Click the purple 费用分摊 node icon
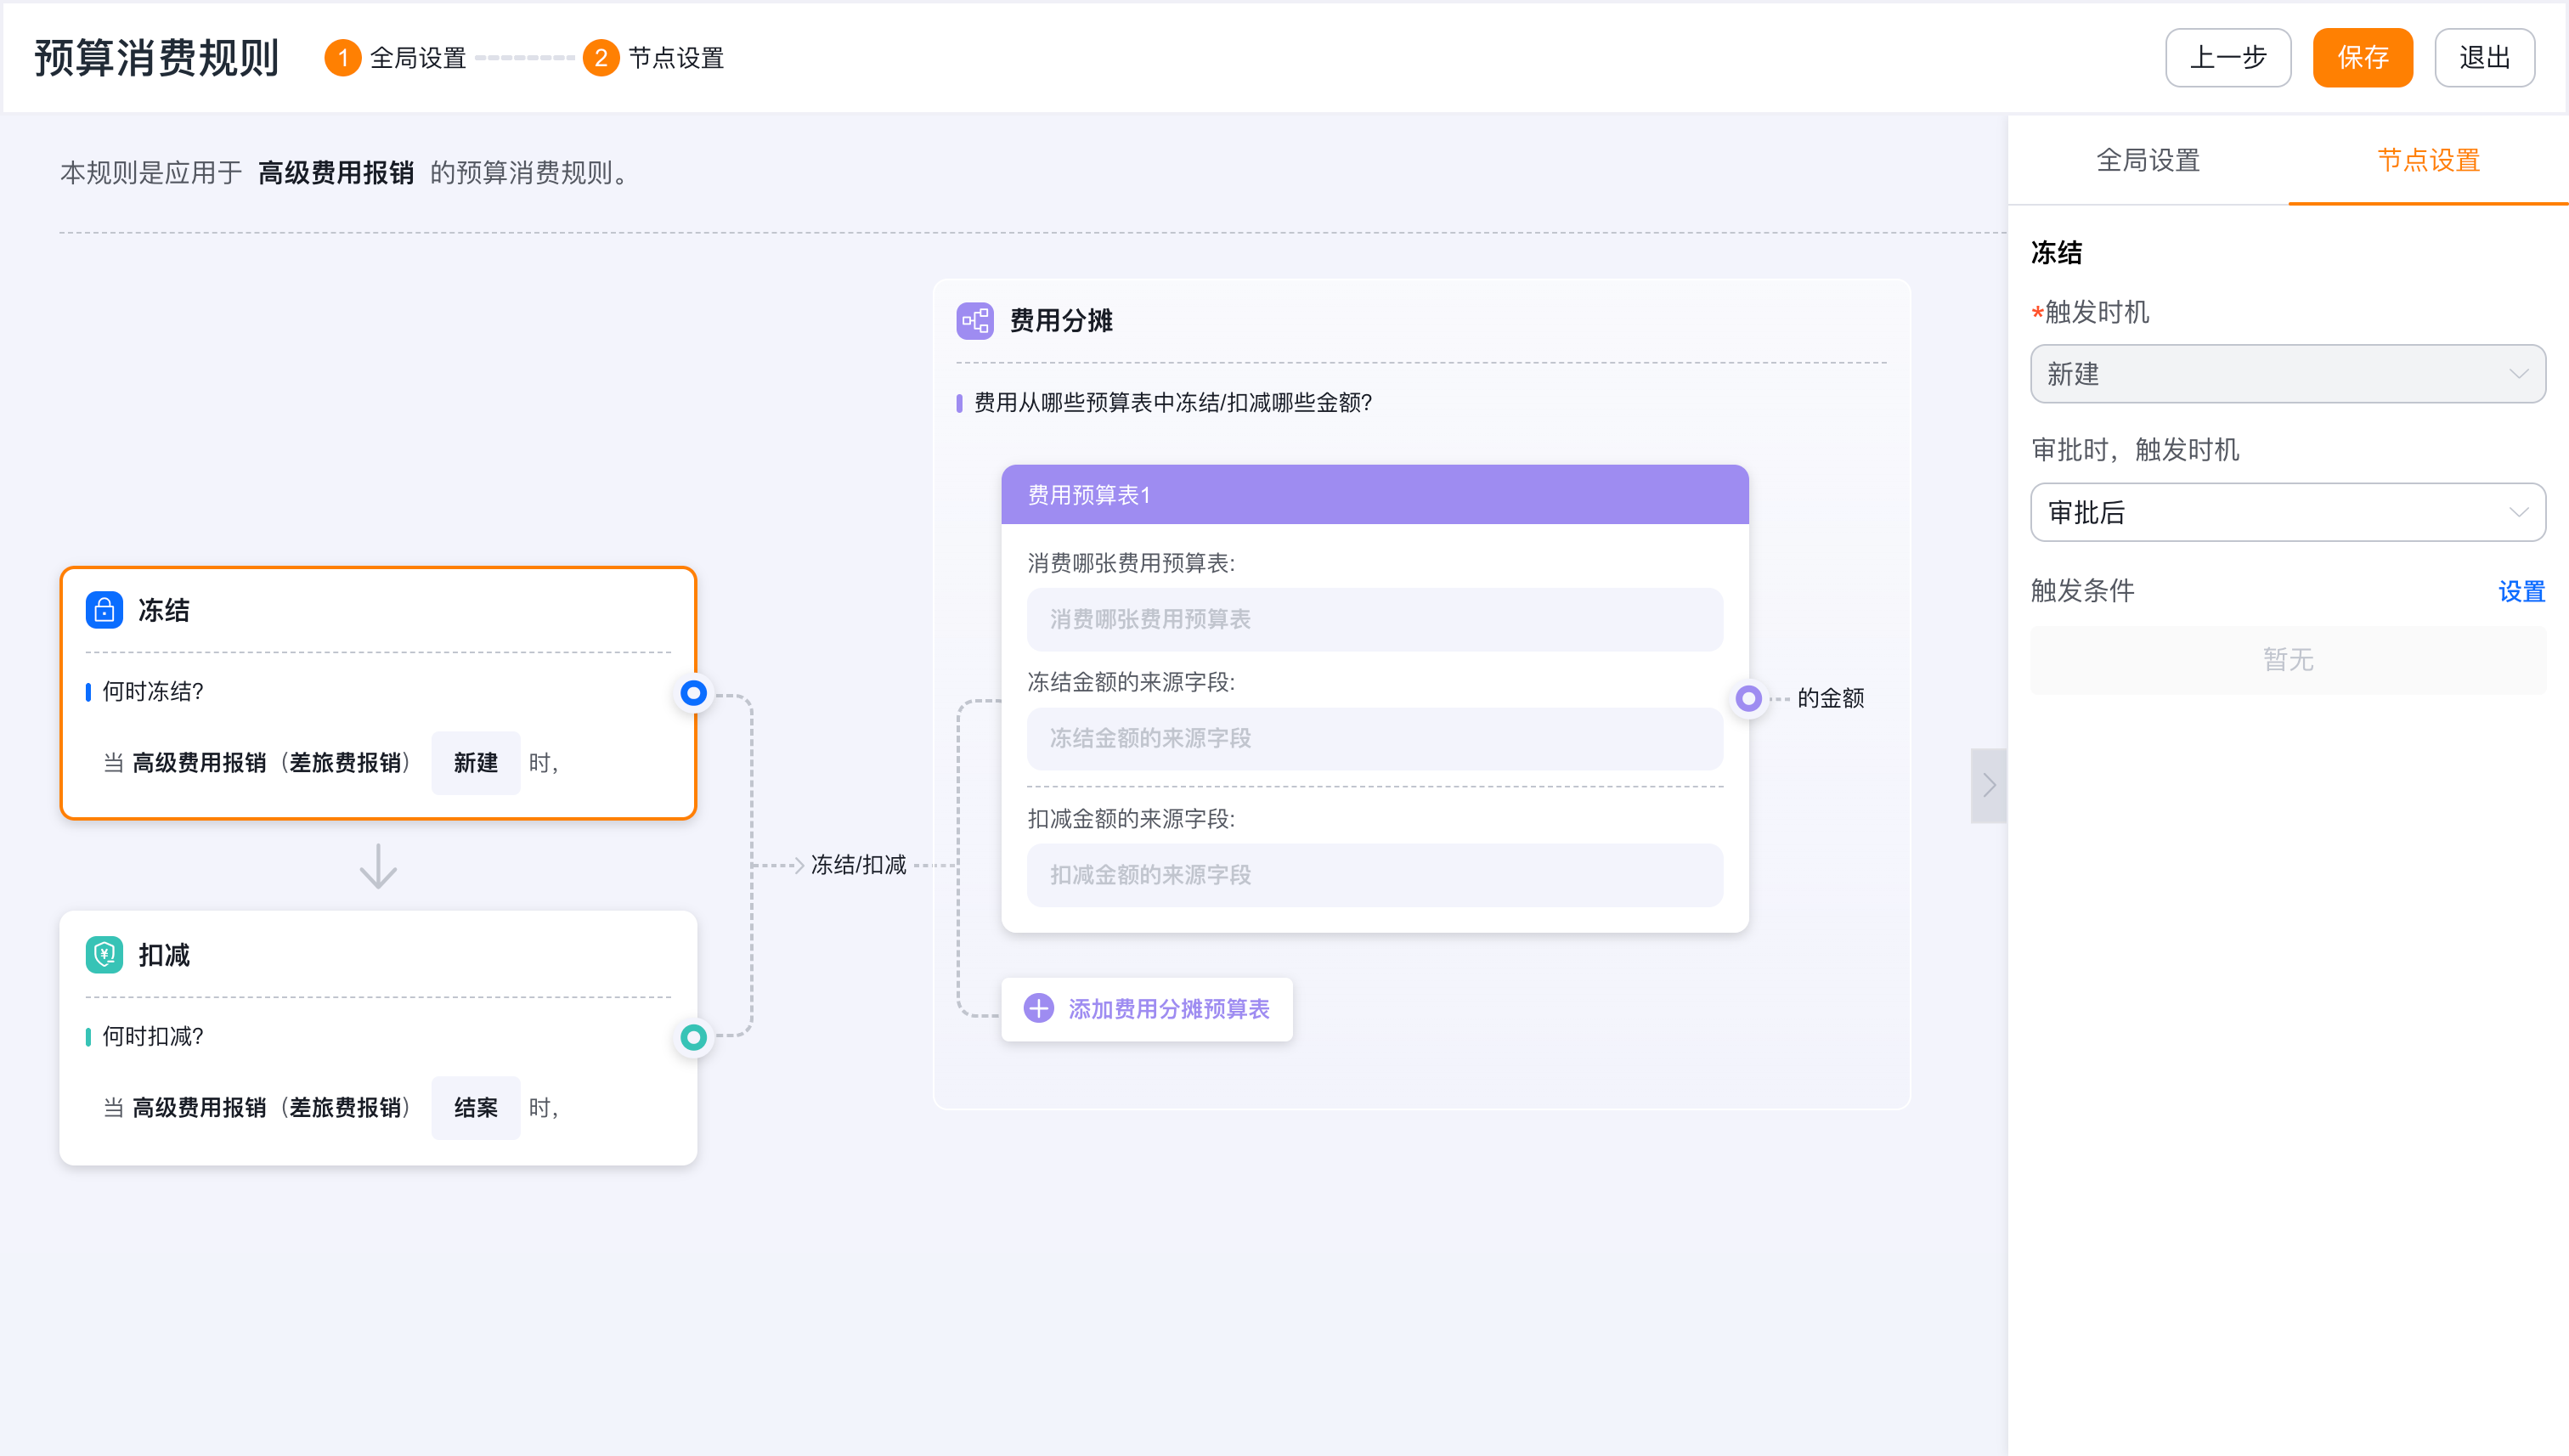Image resolution: width=2569 pixels, height=1456 pixels. [975, 321]
